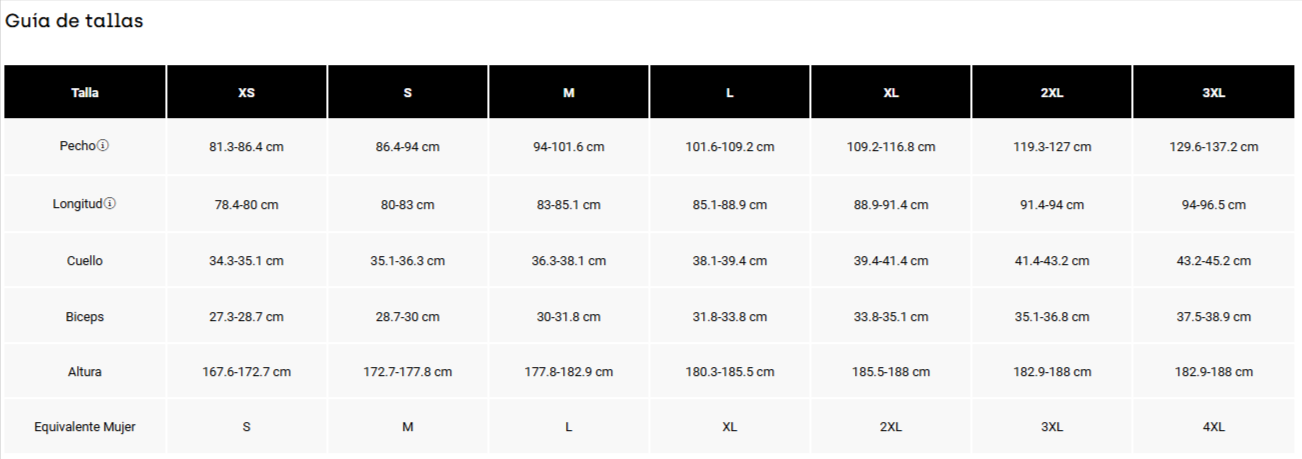The width and height of the screenshot is (1302, 459).
Task: Click the info icon next to Pecho
Action: 103,146
